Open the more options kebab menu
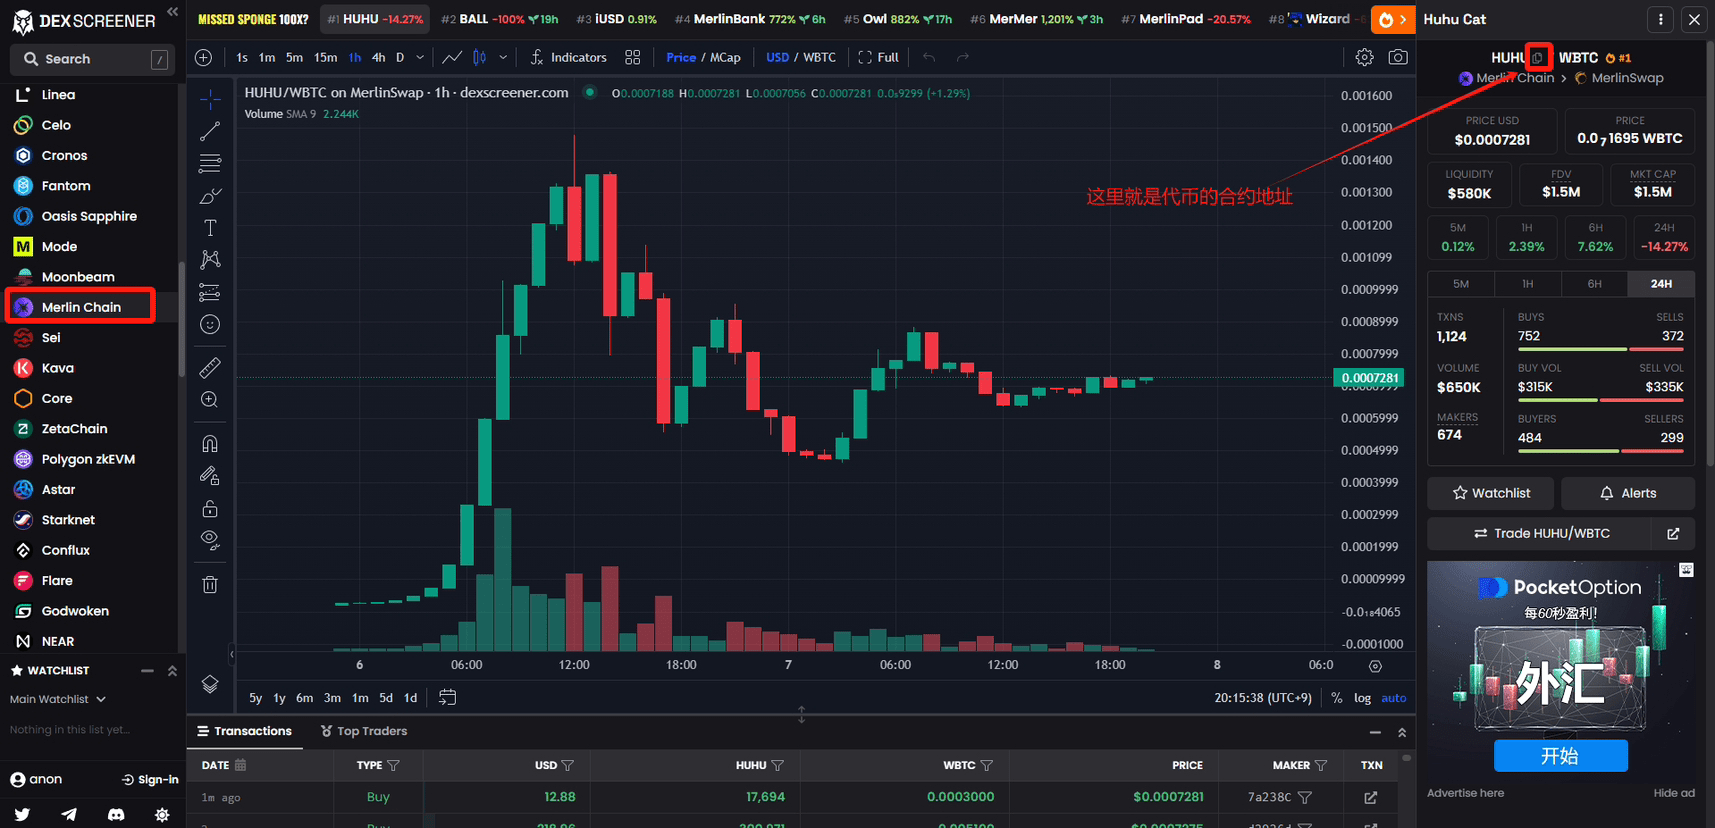Viewport: 1715px width, 828px height. coord(1661,19)
